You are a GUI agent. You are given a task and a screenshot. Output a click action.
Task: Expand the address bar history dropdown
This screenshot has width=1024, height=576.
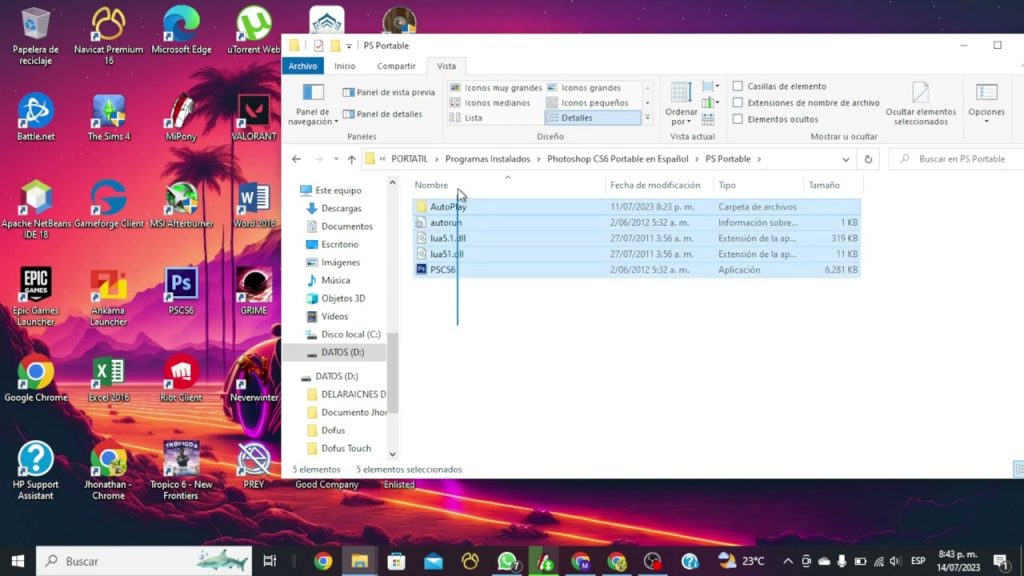tap(846, 159)
